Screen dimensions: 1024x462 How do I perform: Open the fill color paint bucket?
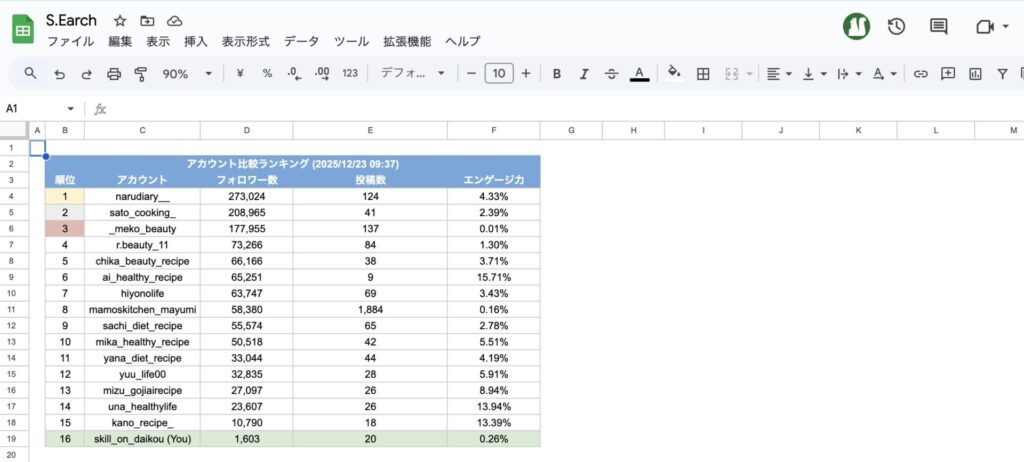coord(673,74)
